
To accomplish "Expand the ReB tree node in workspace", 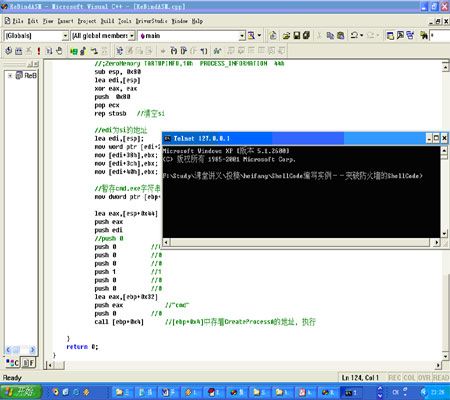I will [10, 76].
